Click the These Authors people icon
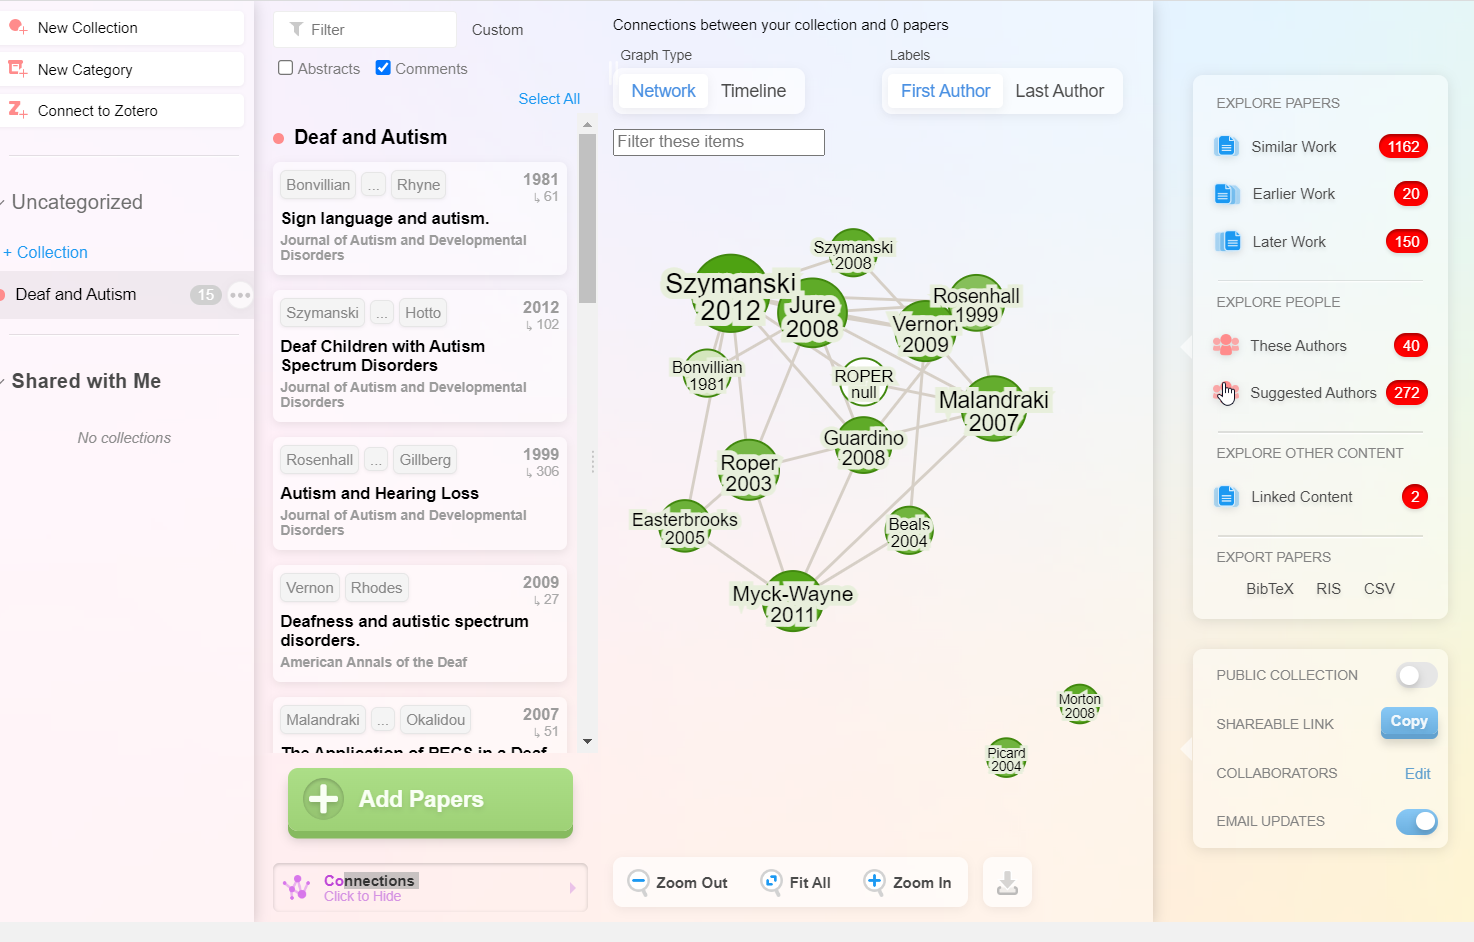1474x942 pixels. (1226, 346)
